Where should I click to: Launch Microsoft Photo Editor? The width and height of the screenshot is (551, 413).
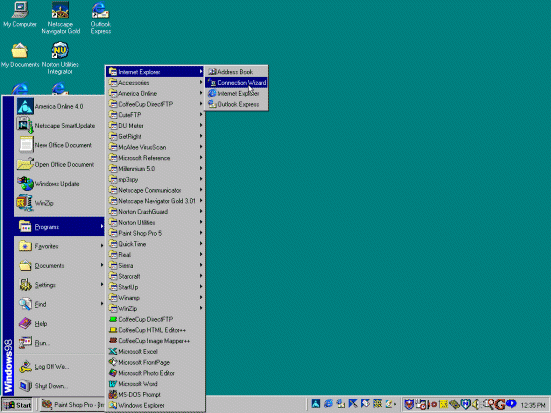pyautogui.click(x=155, y=373)
